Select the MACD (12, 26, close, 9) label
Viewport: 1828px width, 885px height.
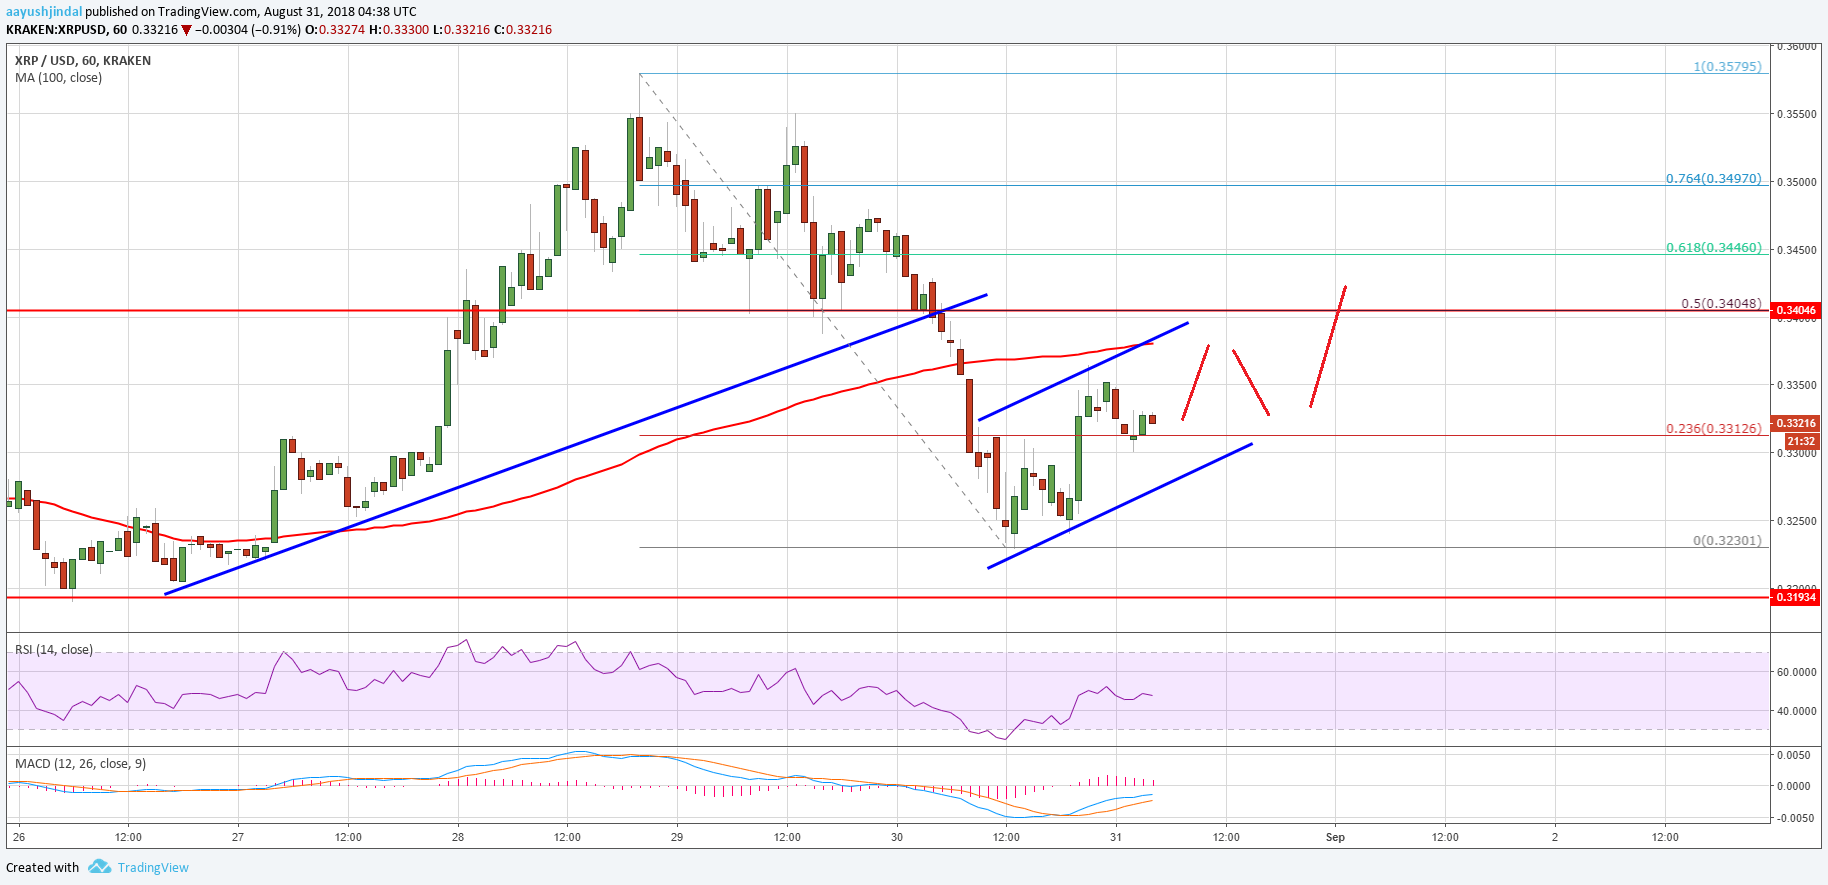tap(80, 764)
